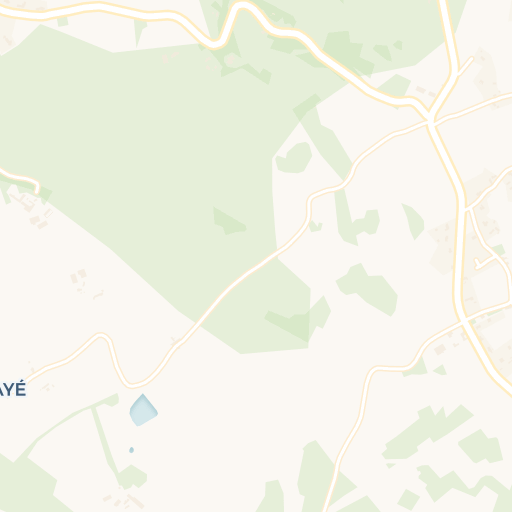Click the rounded road crest northeast of AYÉ
512x512 pixels.
pyautogui.click(x=101, y=336)
